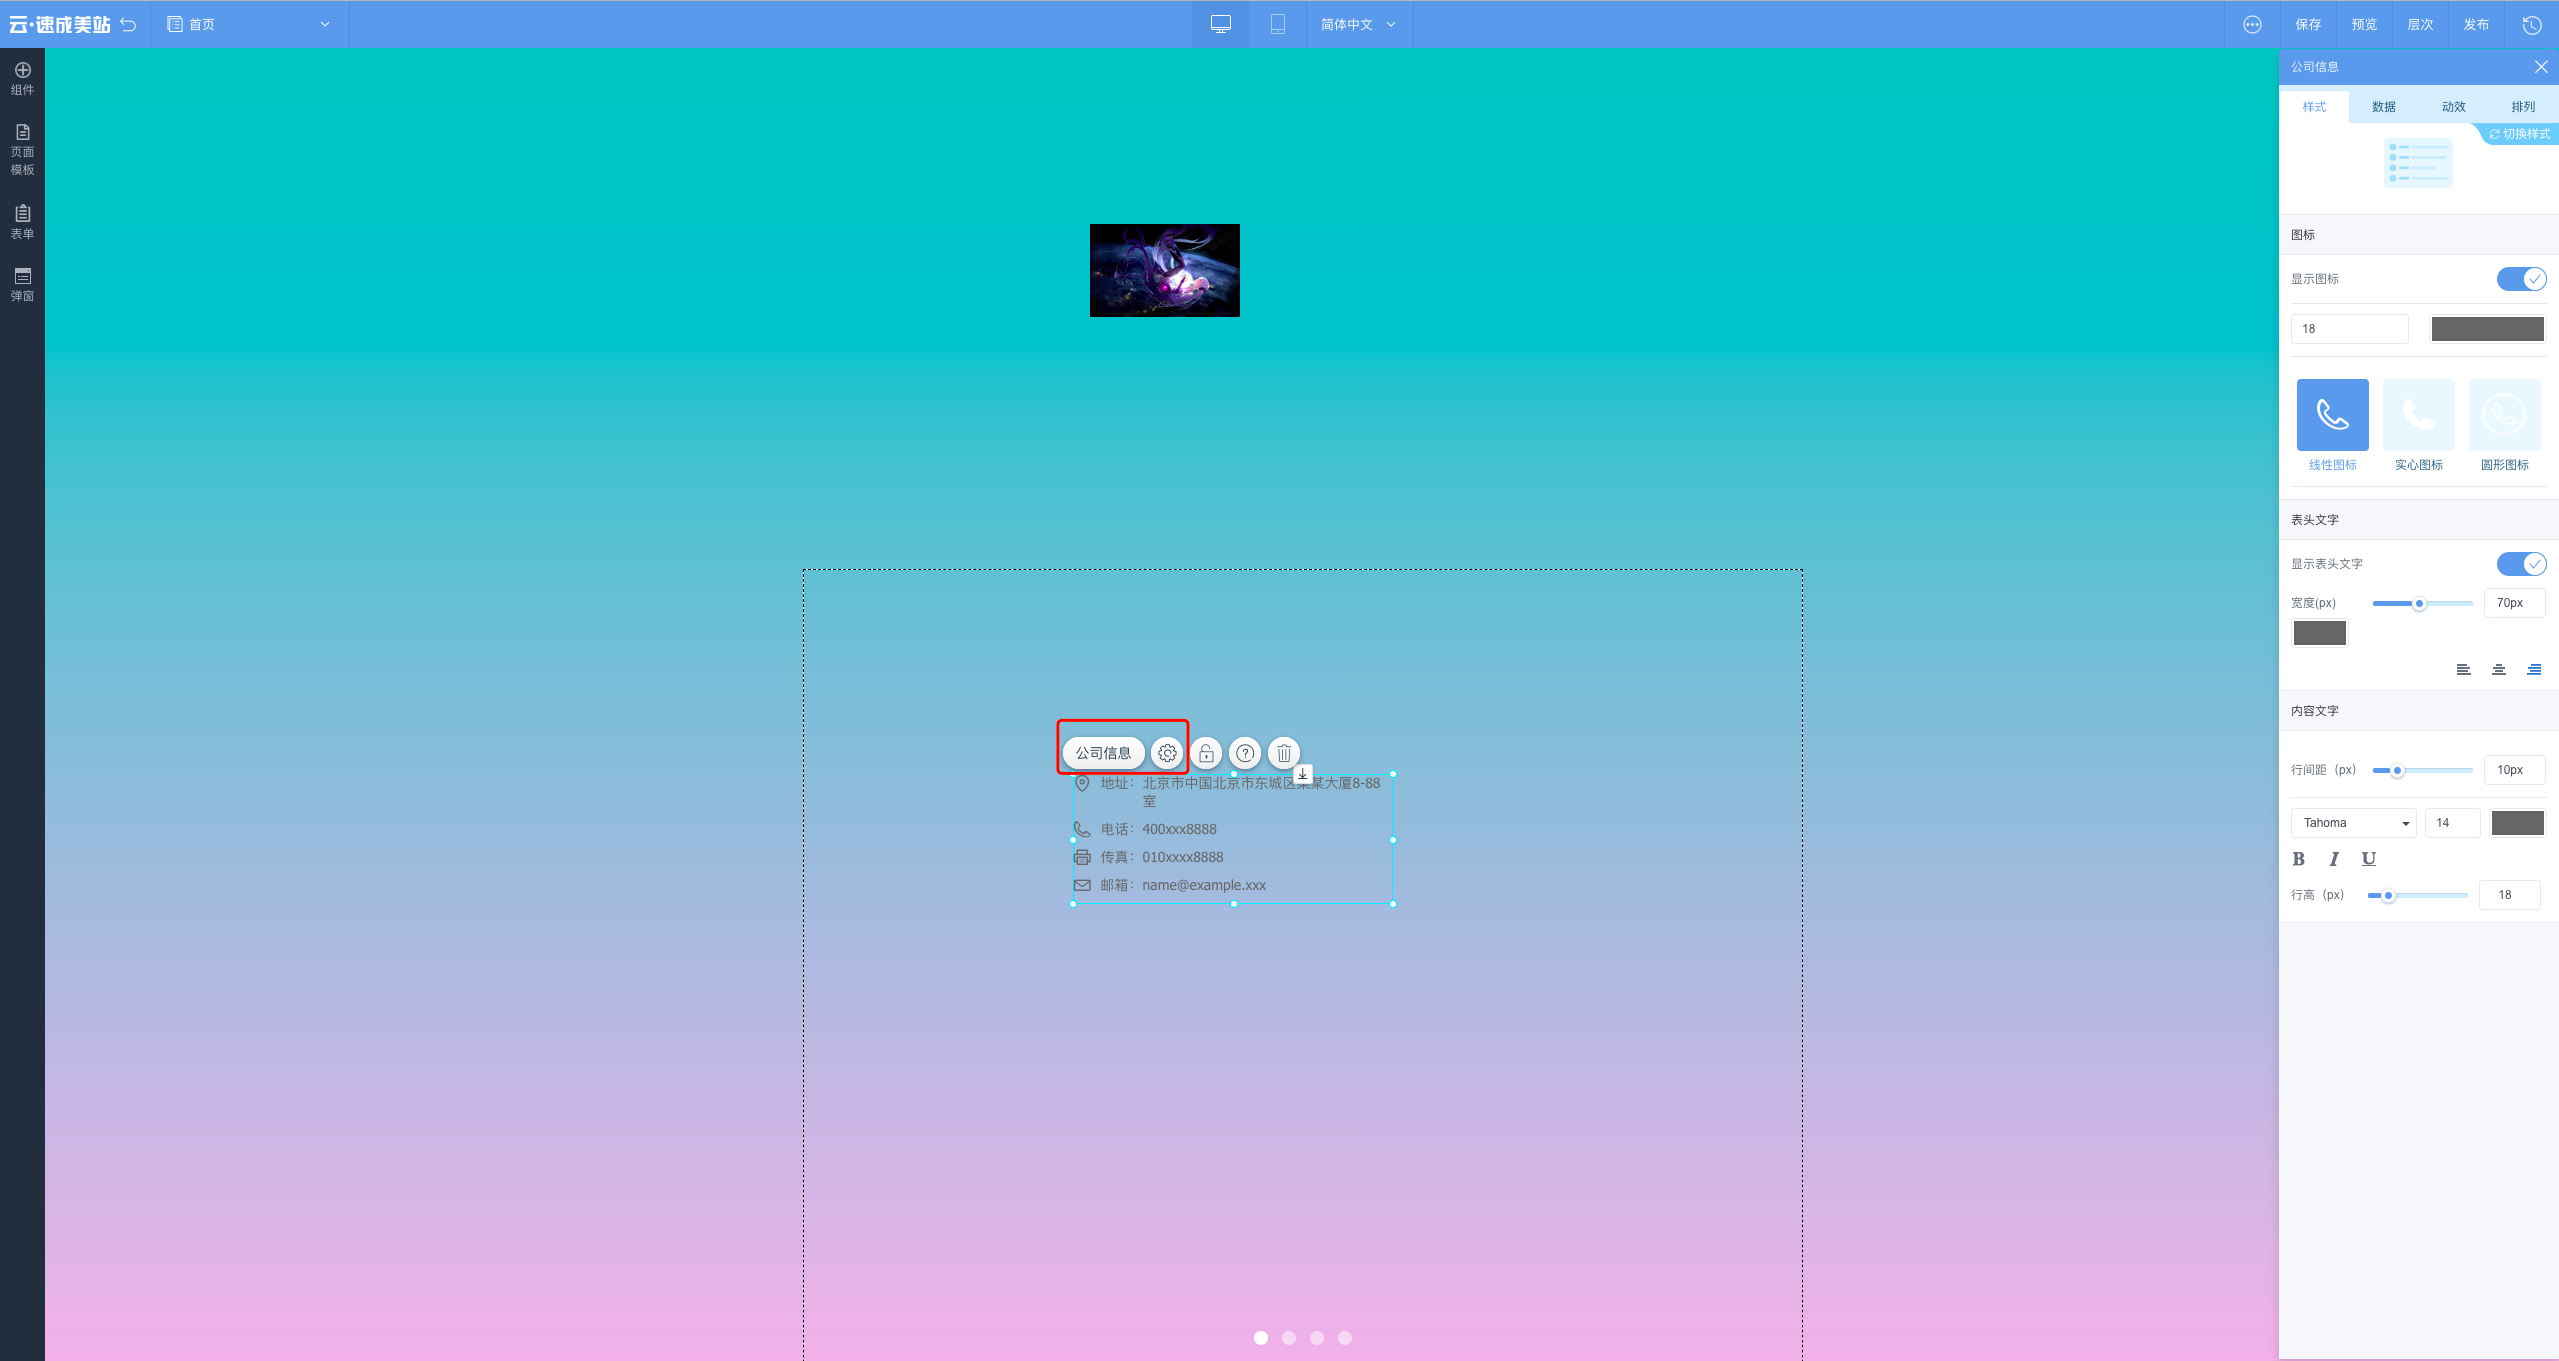Switch to the 排列 tab
The height and width of the screenshot is (1361, 2559).
(x=2522, y=107)
